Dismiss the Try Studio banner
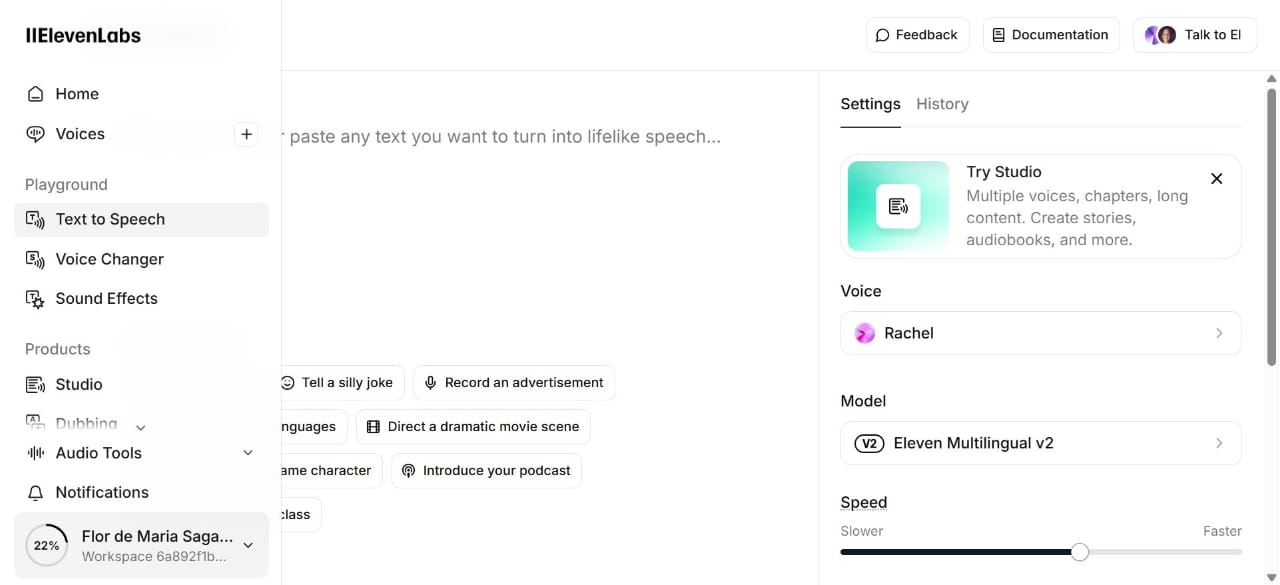The image size is (1280, 585). pos(1216,179)
